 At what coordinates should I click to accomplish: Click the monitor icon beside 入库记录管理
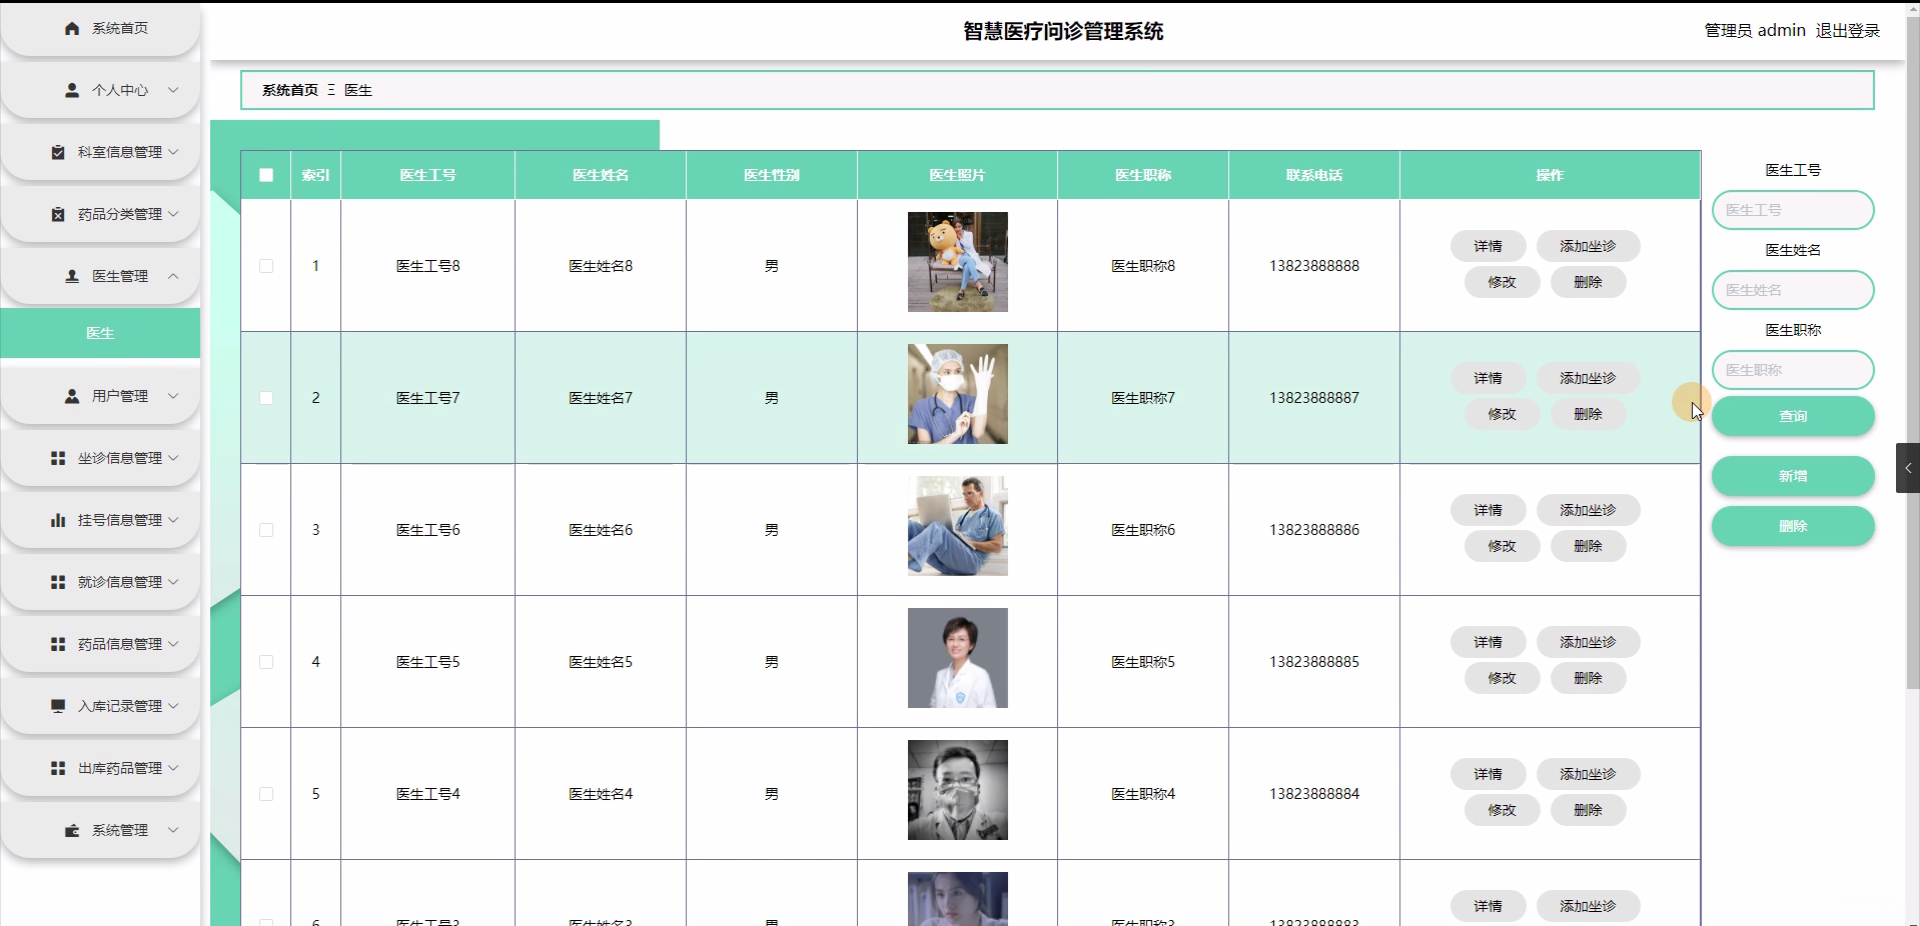pos(58,706)
